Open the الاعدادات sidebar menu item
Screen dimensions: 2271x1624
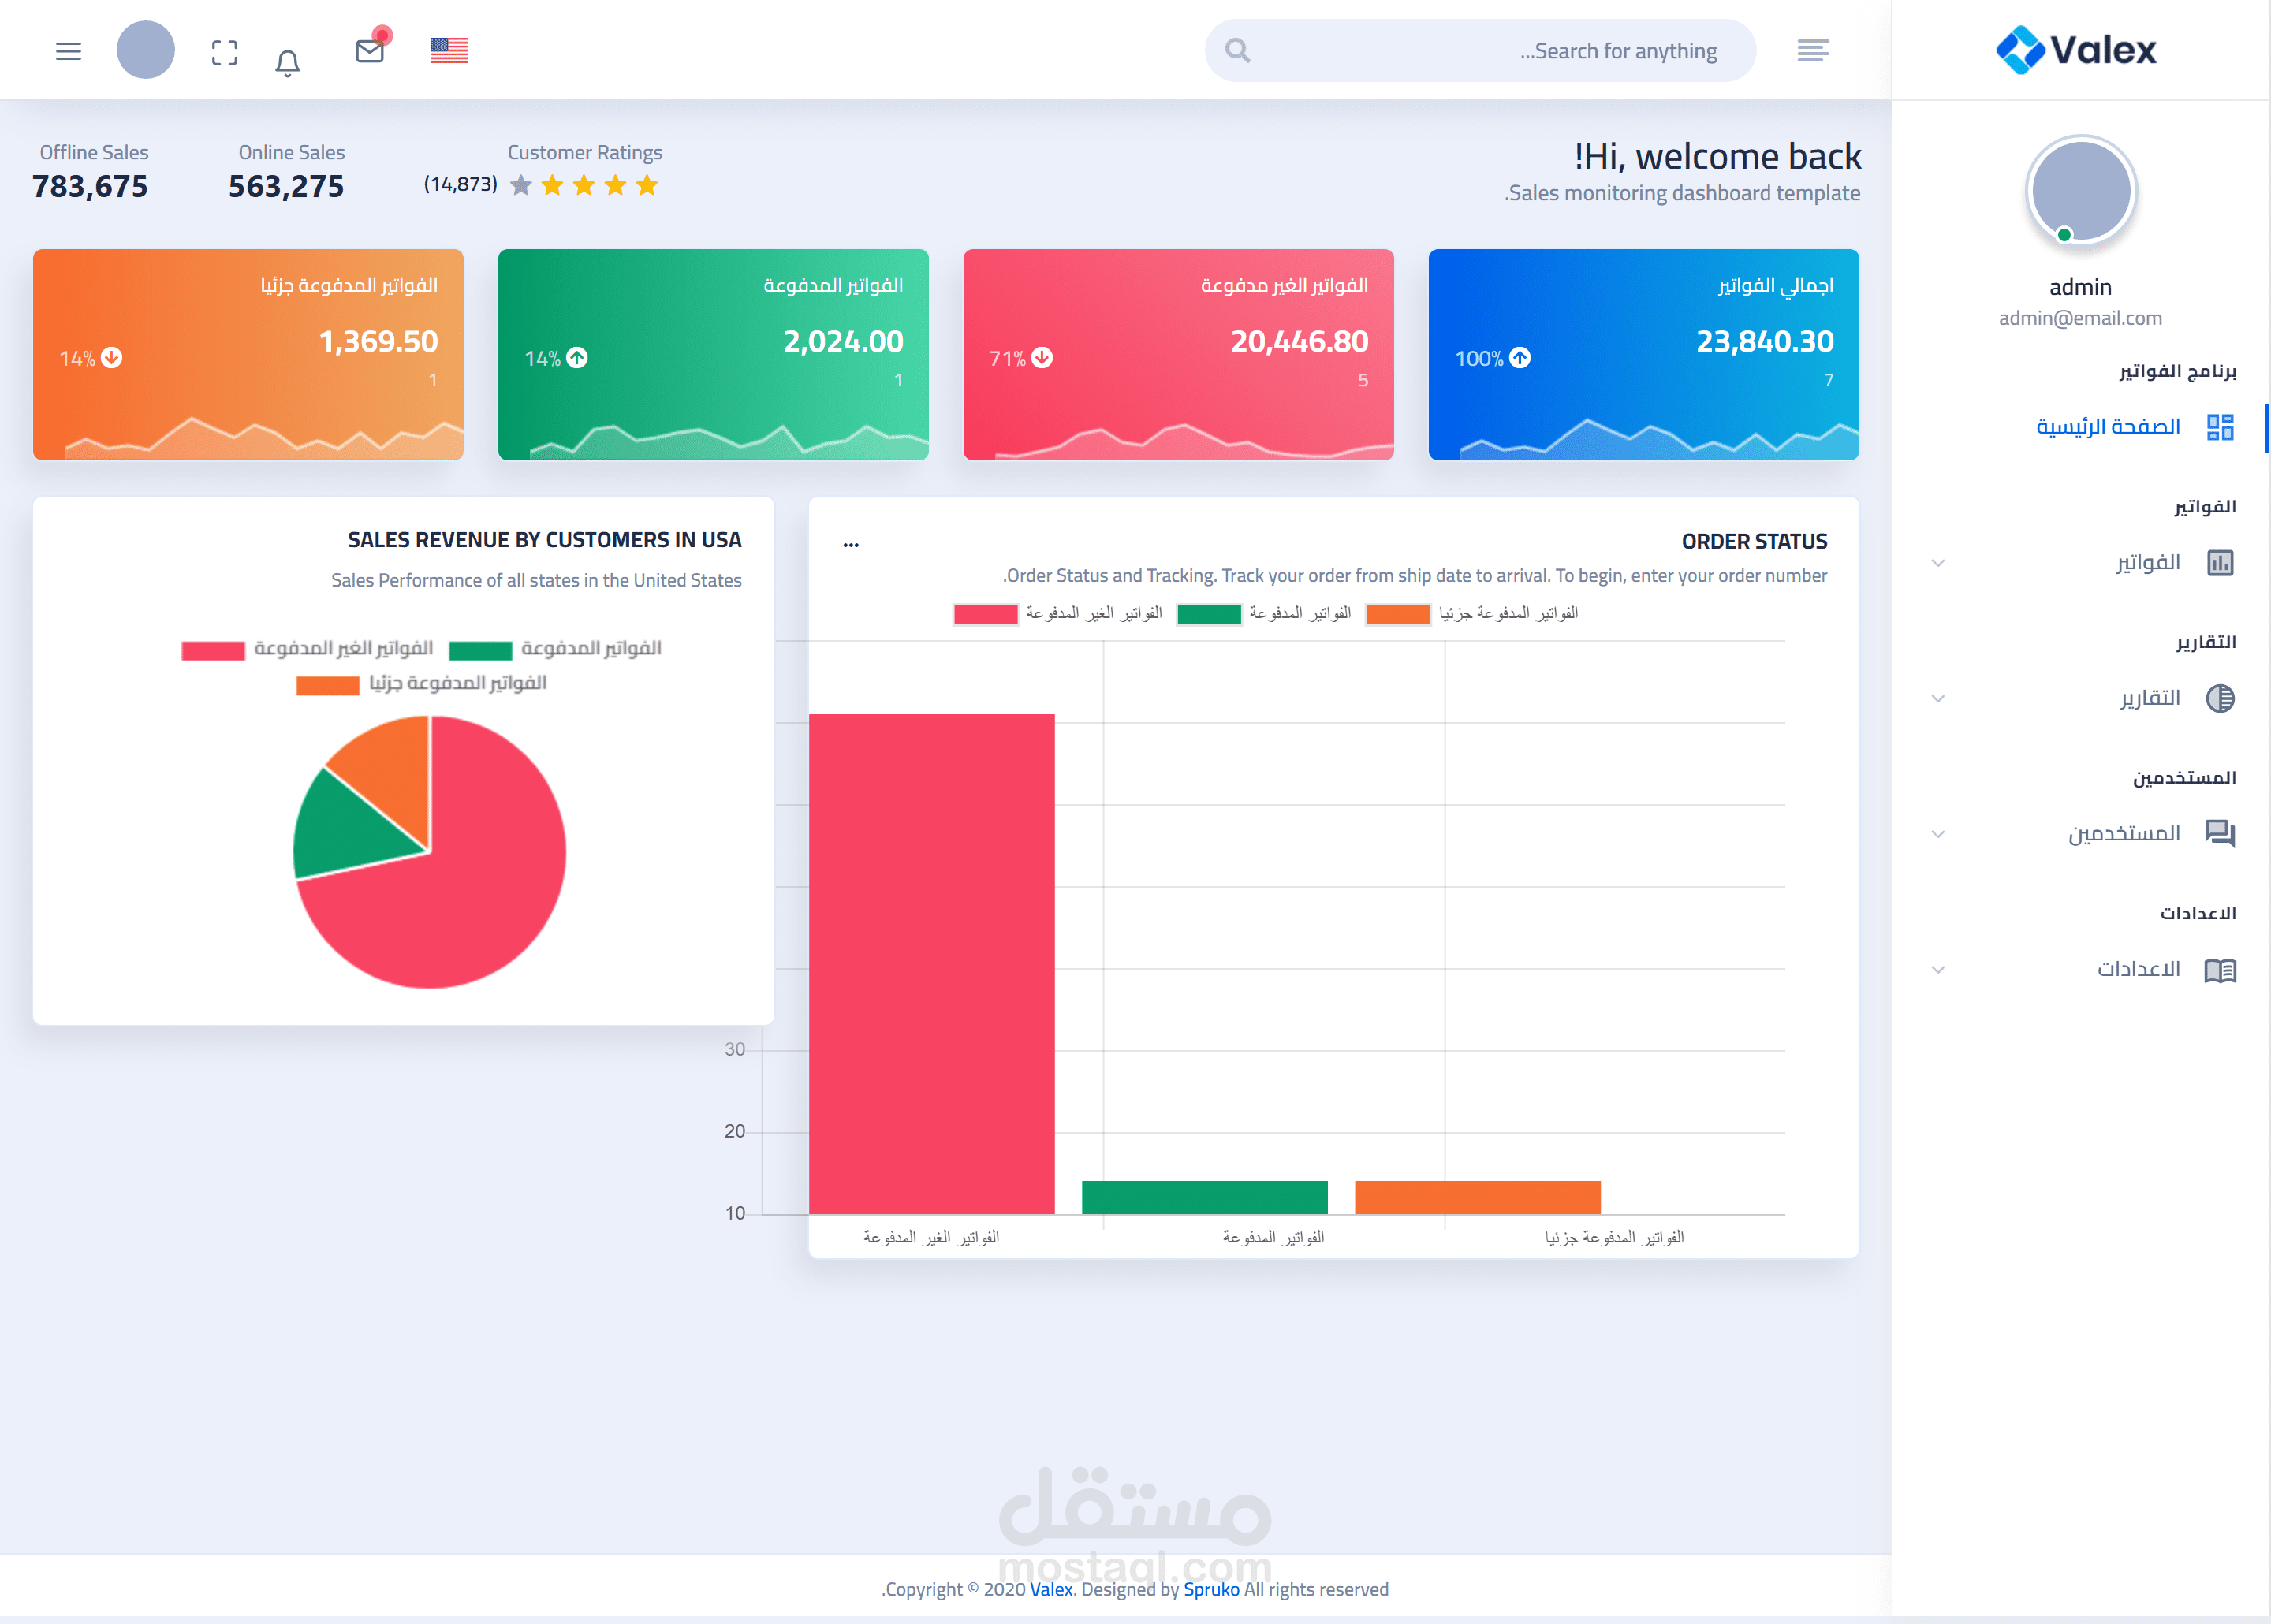pyautogui.click(x=2138, y=969)
